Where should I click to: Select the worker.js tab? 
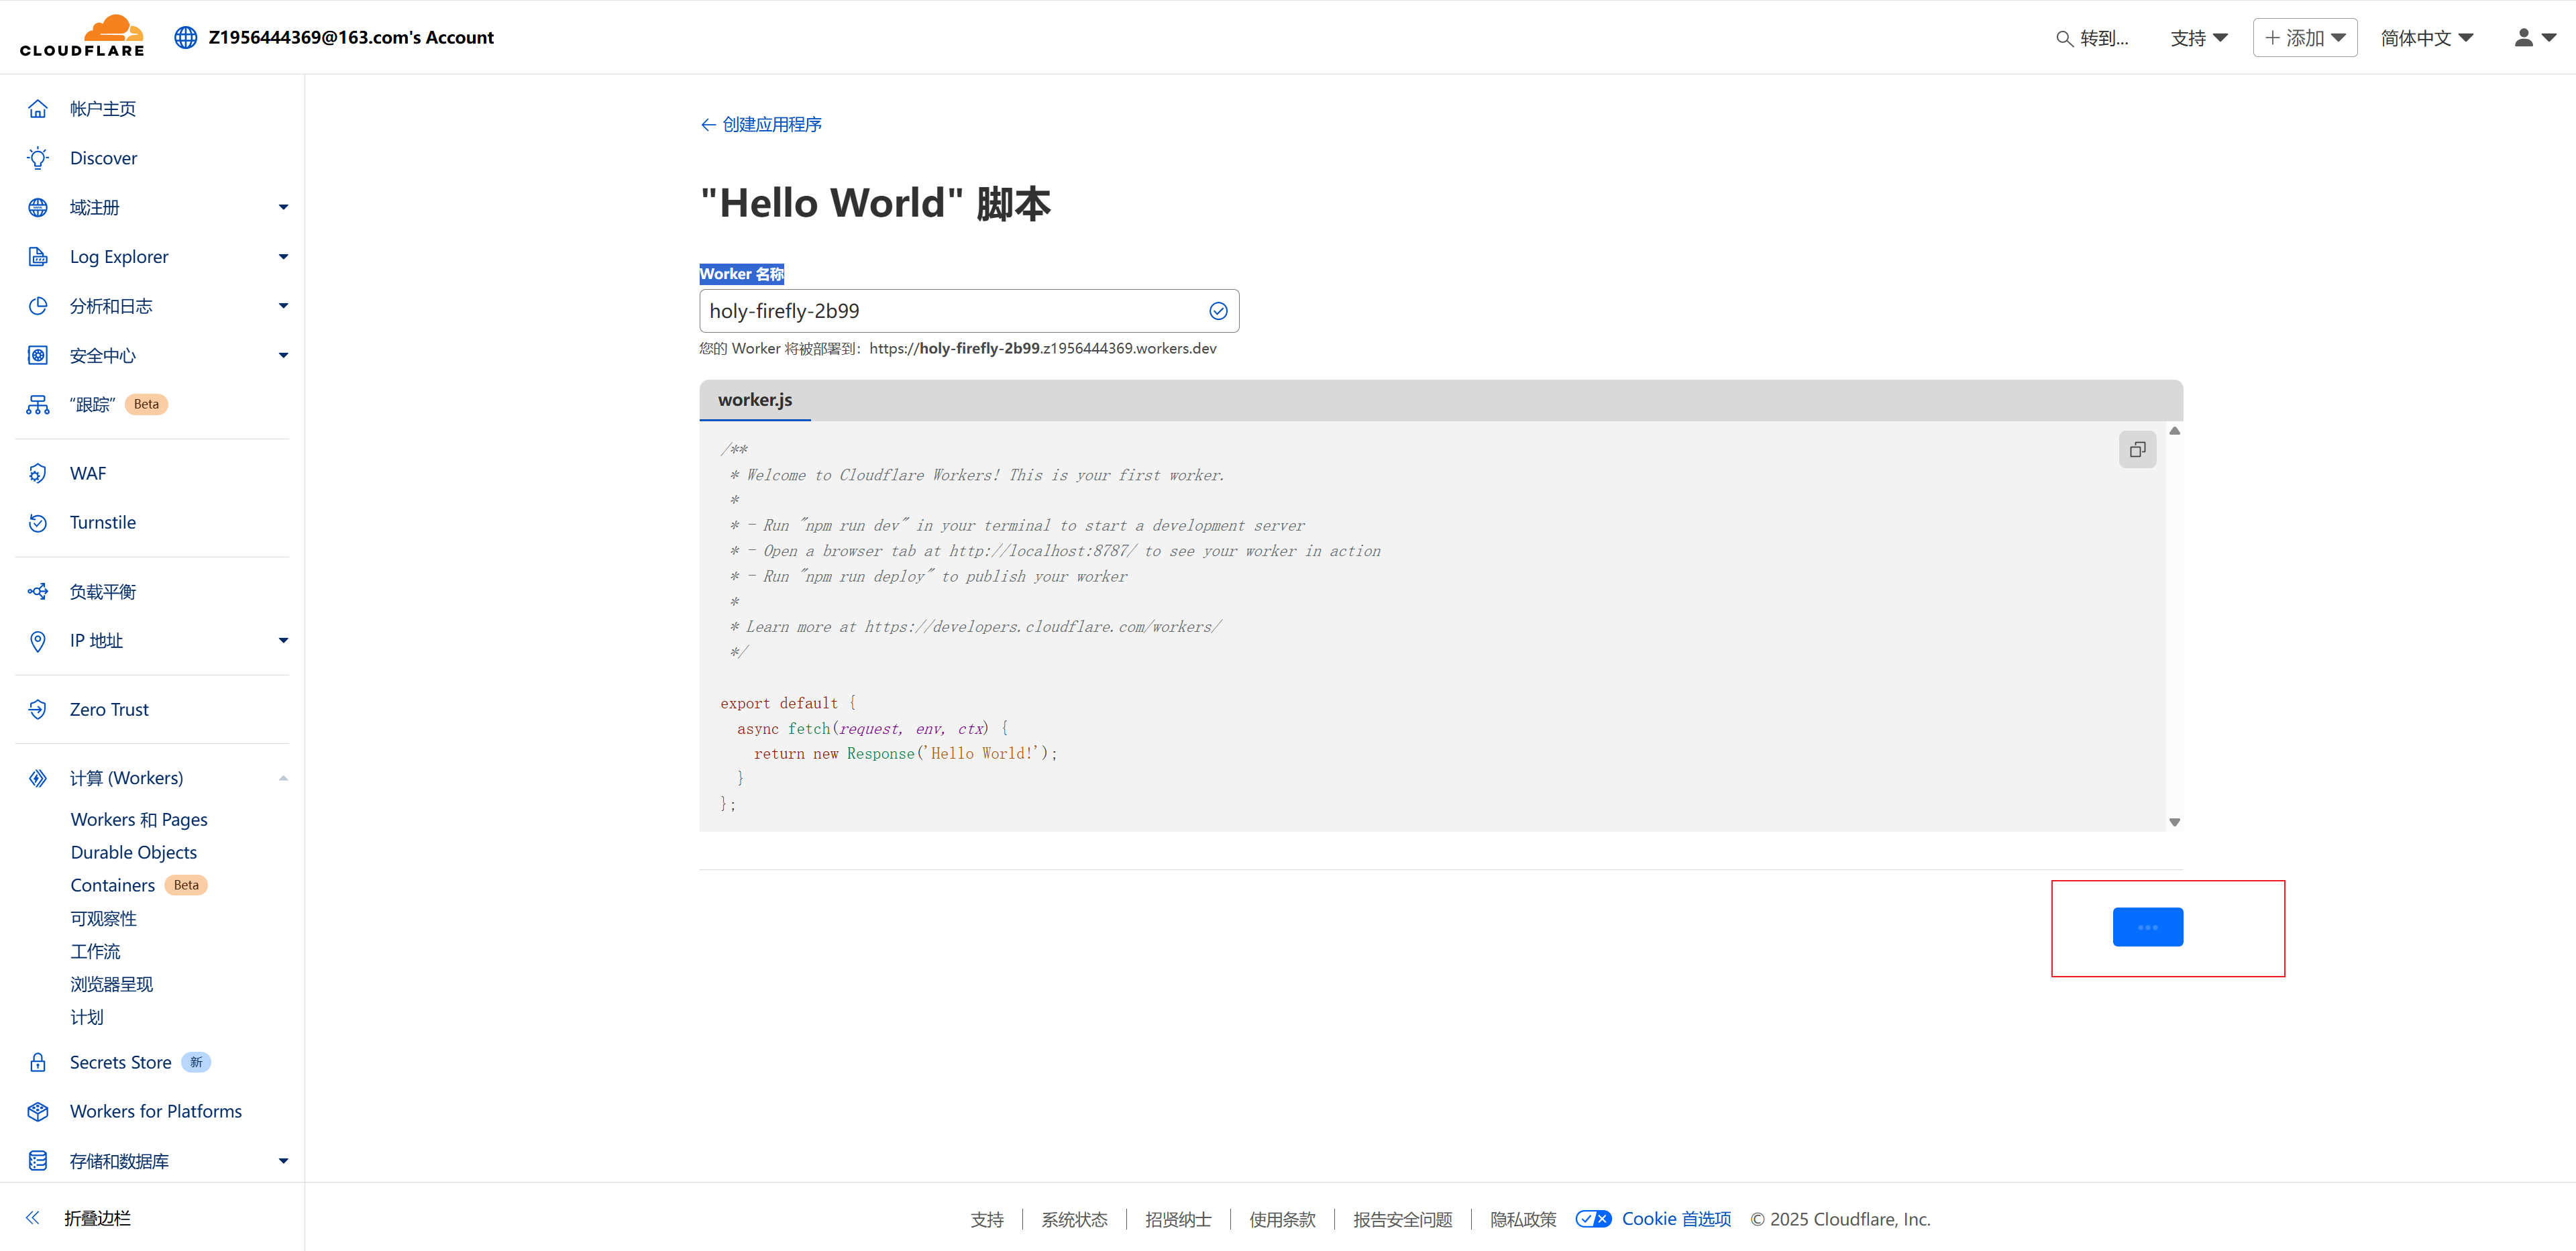pyautogui.click(x=755, y=400)
